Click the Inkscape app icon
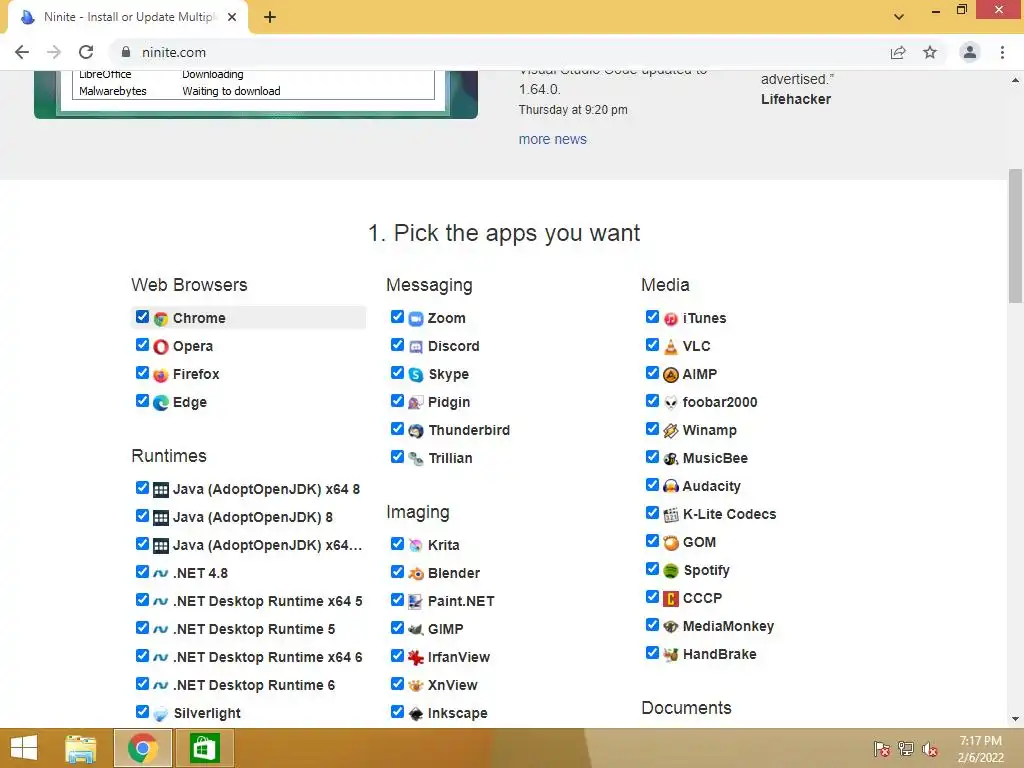The width and height of the screenshot is (1024, 768). (416, 714)
